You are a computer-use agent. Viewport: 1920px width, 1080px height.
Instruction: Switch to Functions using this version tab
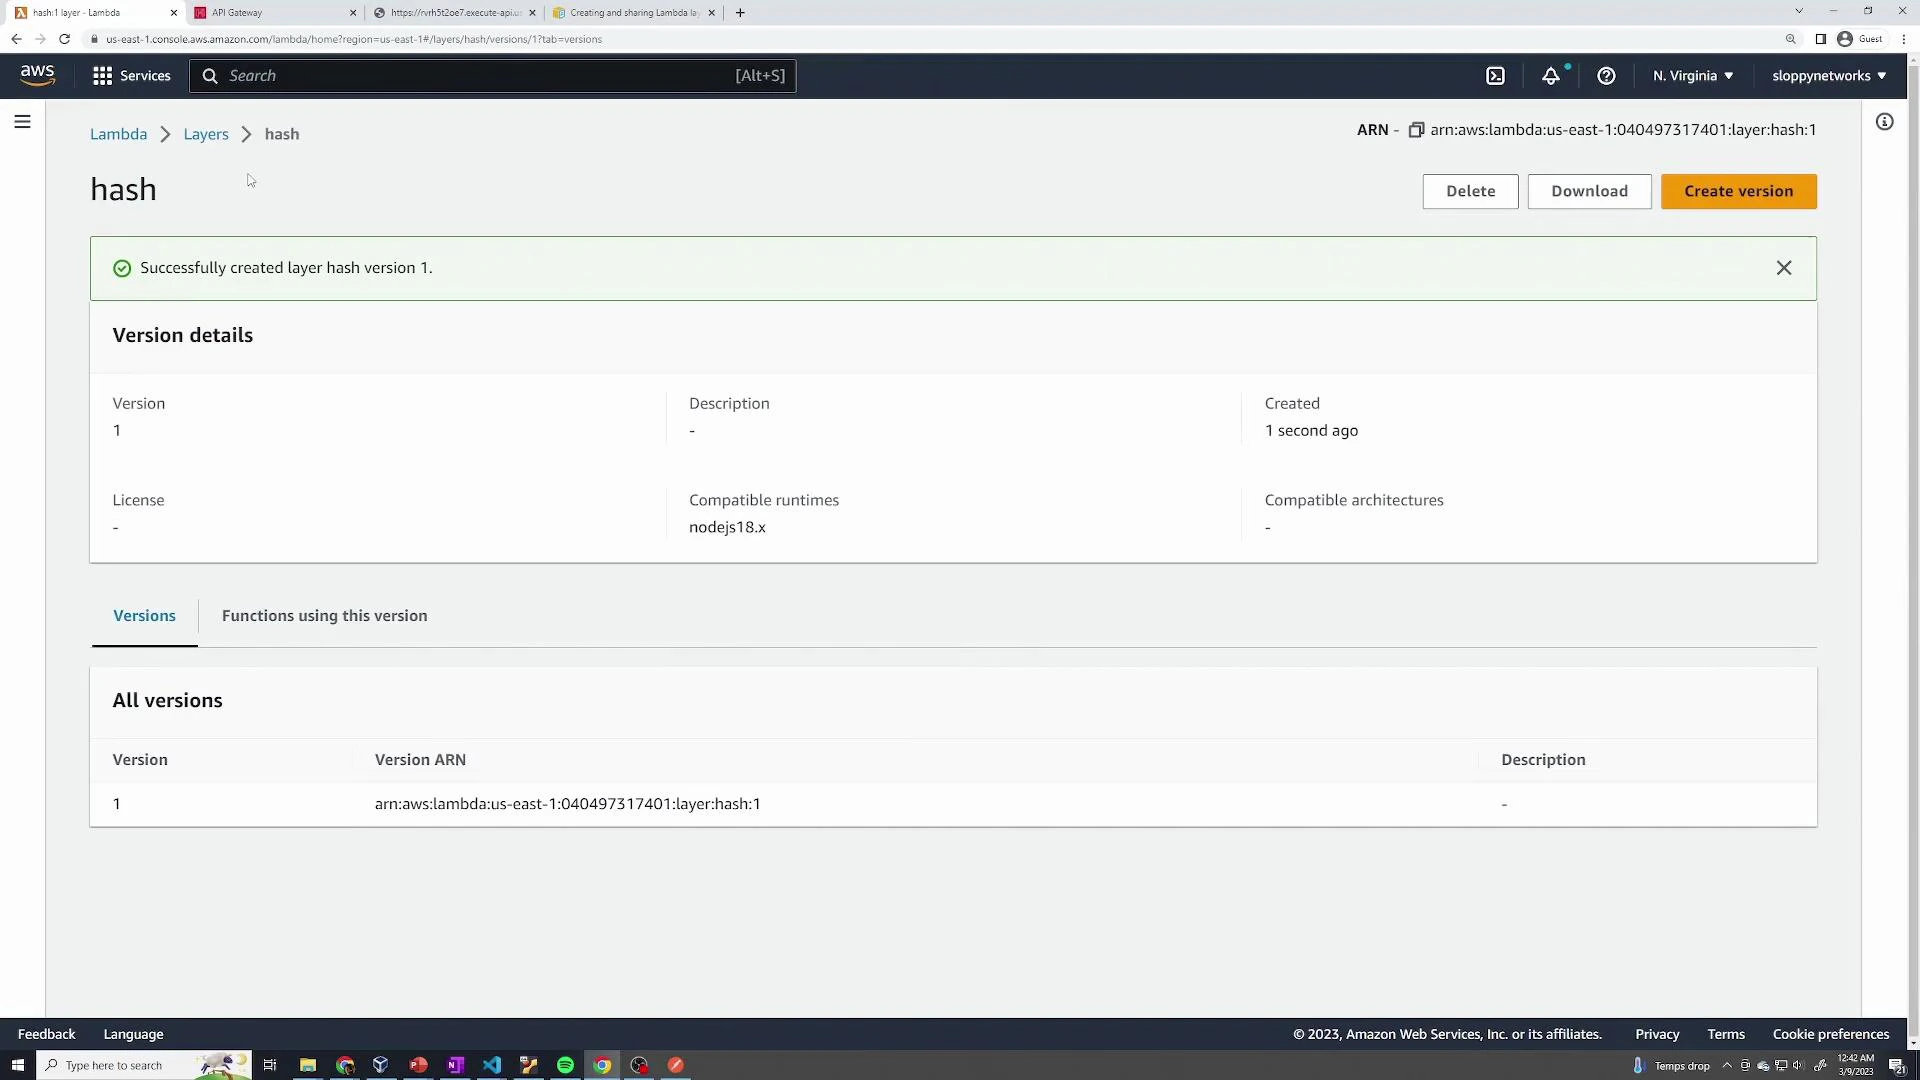click(x=324, y=616)
